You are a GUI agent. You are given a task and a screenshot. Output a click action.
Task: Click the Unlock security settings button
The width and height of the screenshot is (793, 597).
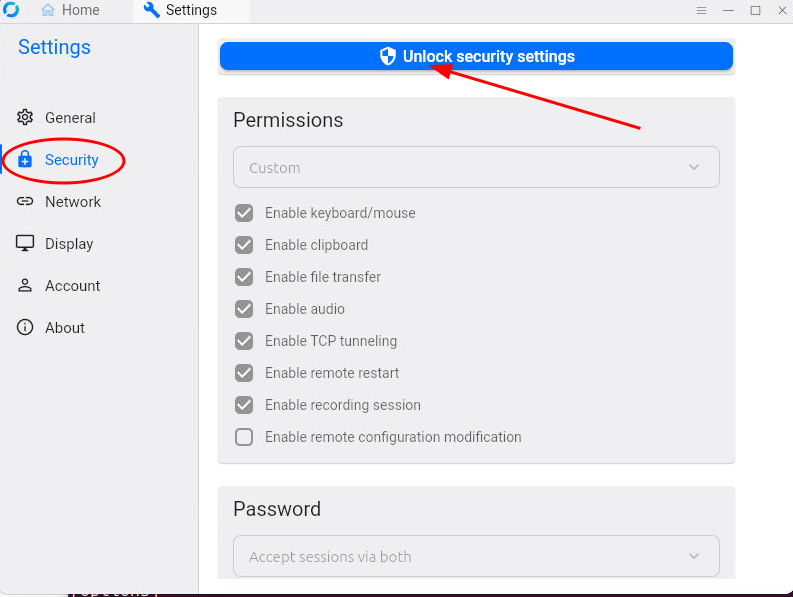click(x=476, y=56)
